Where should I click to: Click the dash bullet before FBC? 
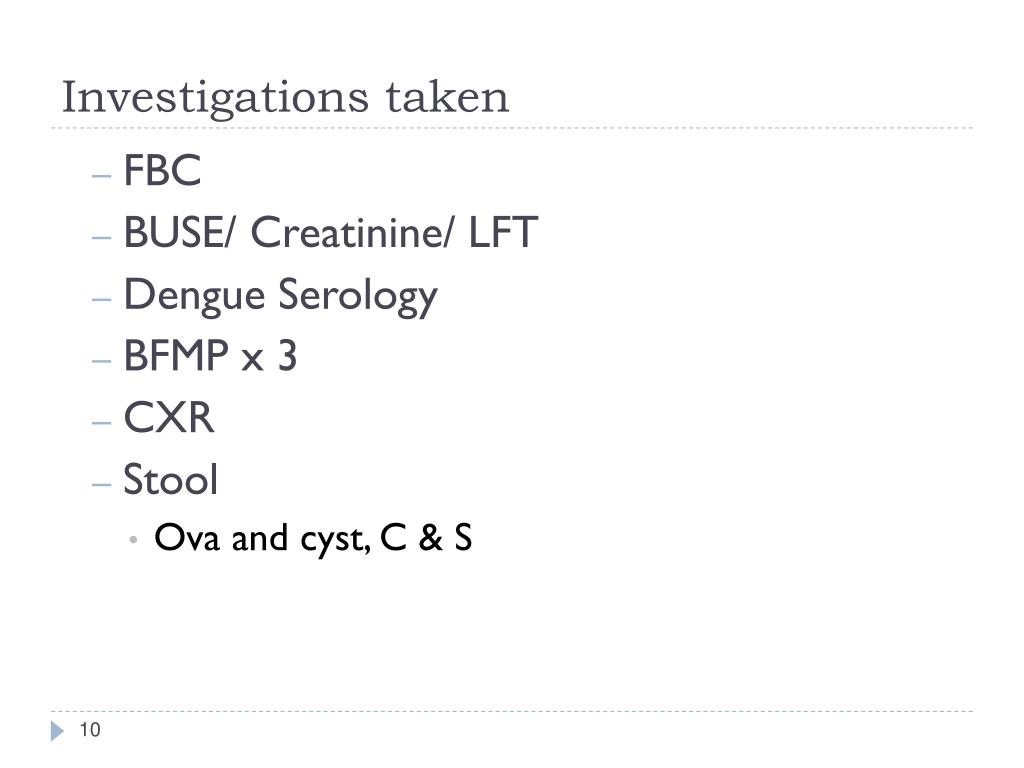coord(101,176)
